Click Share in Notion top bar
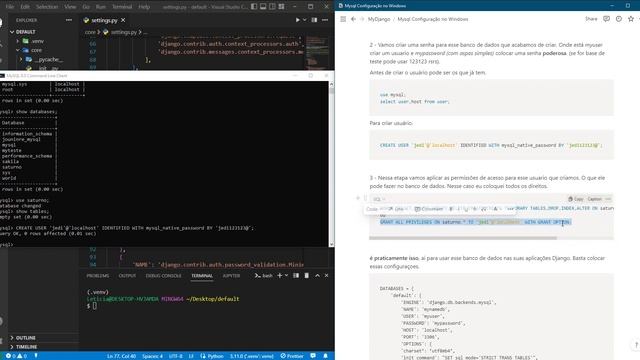 coord(591,19)
